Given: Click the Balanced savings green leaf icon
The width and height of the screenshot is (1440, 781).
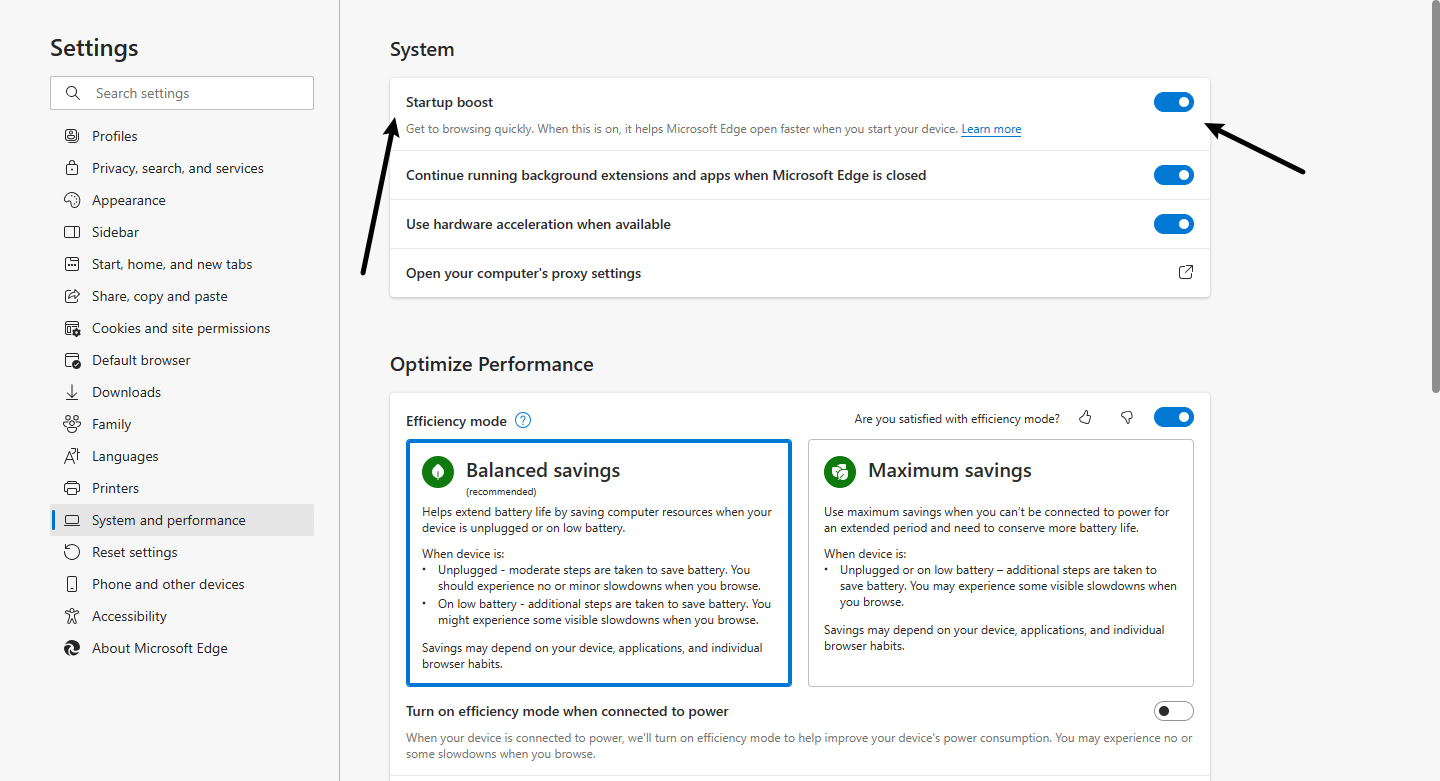Looking at the screenshot, I should point(438,471).
